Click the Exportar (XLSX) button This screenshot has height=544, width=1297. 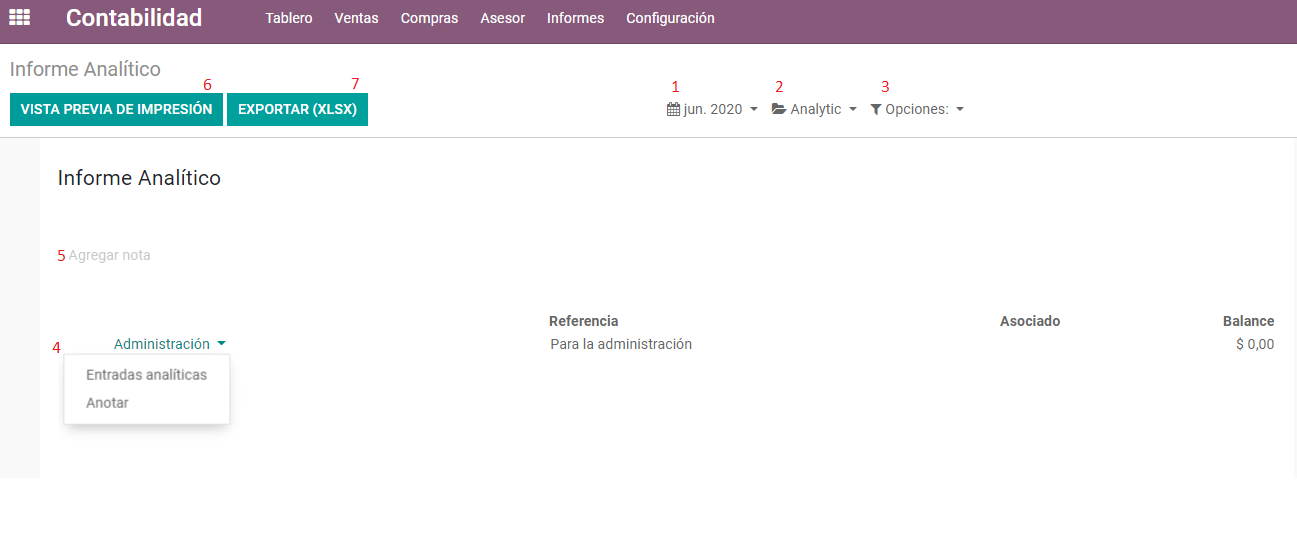(297, 109)
